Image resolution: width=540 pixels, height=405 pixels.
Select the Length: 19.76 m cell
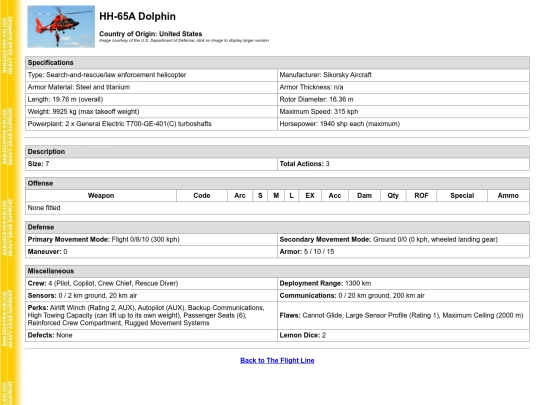pyautogui.click(x=151, y=100)
